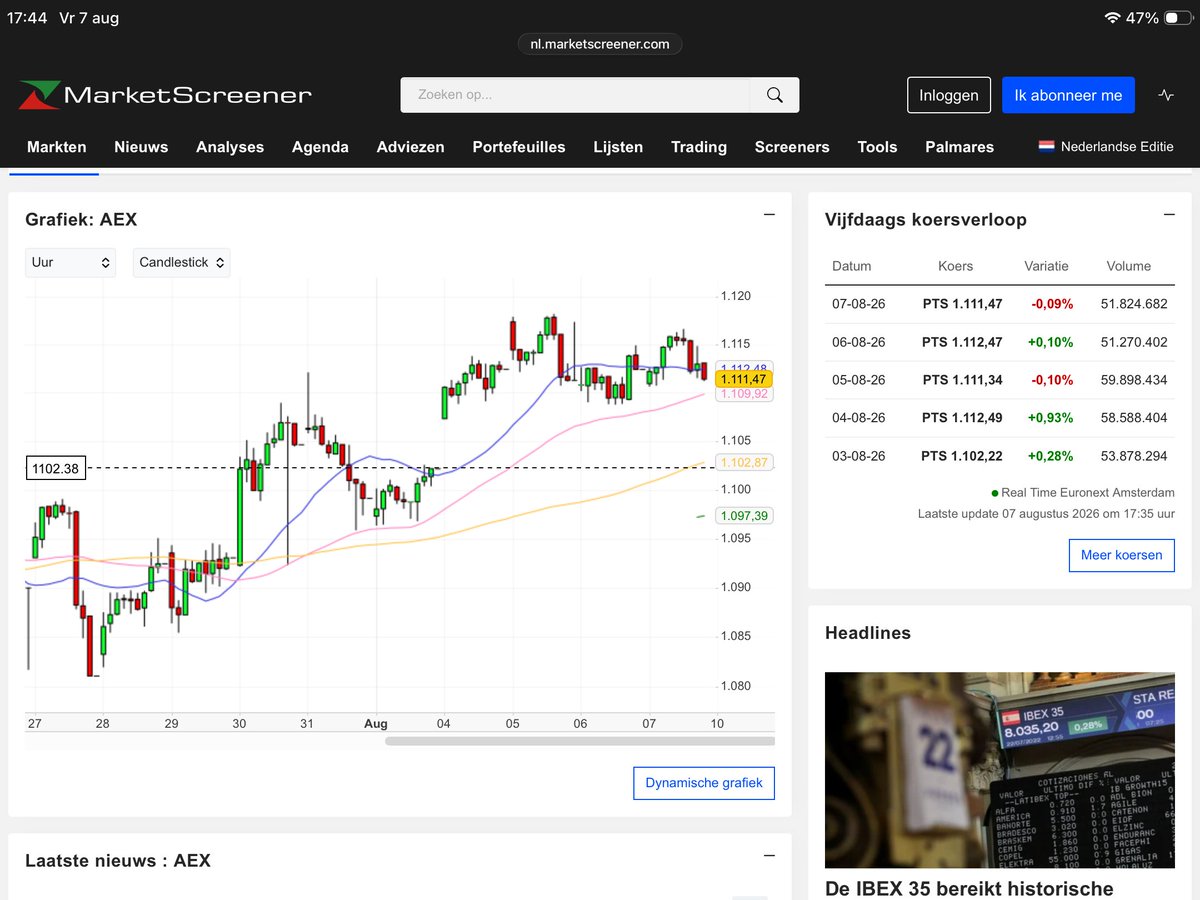Click the 53.878.294 volume cell
The width and height of the screenshot is (1200, 900).
(x=1134, y=456)
